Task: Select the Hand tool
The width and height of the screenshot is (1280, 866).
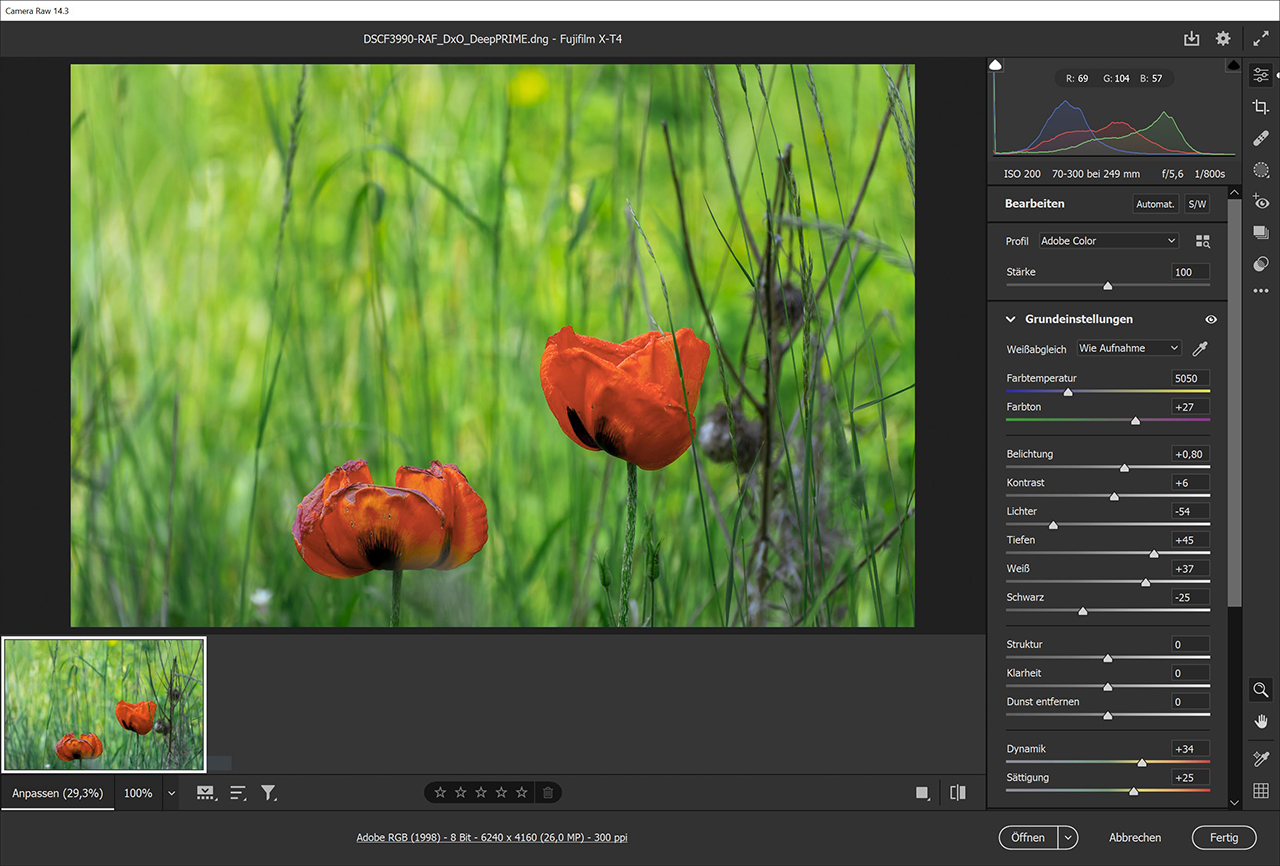Action: [1261, 721]
